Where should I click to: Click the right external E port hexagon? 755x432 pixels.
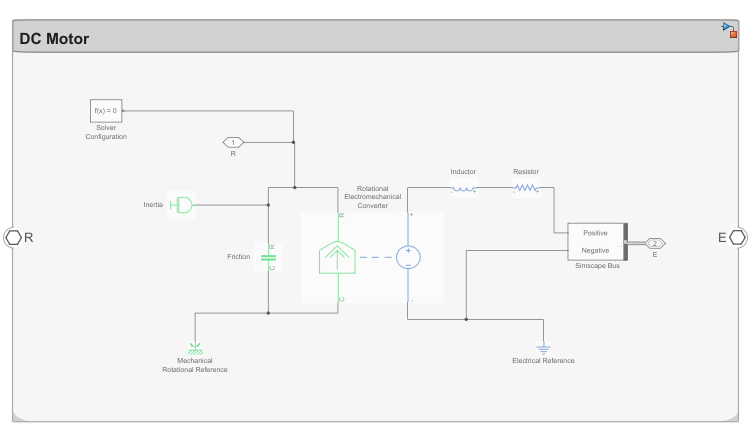coord(738,237)
